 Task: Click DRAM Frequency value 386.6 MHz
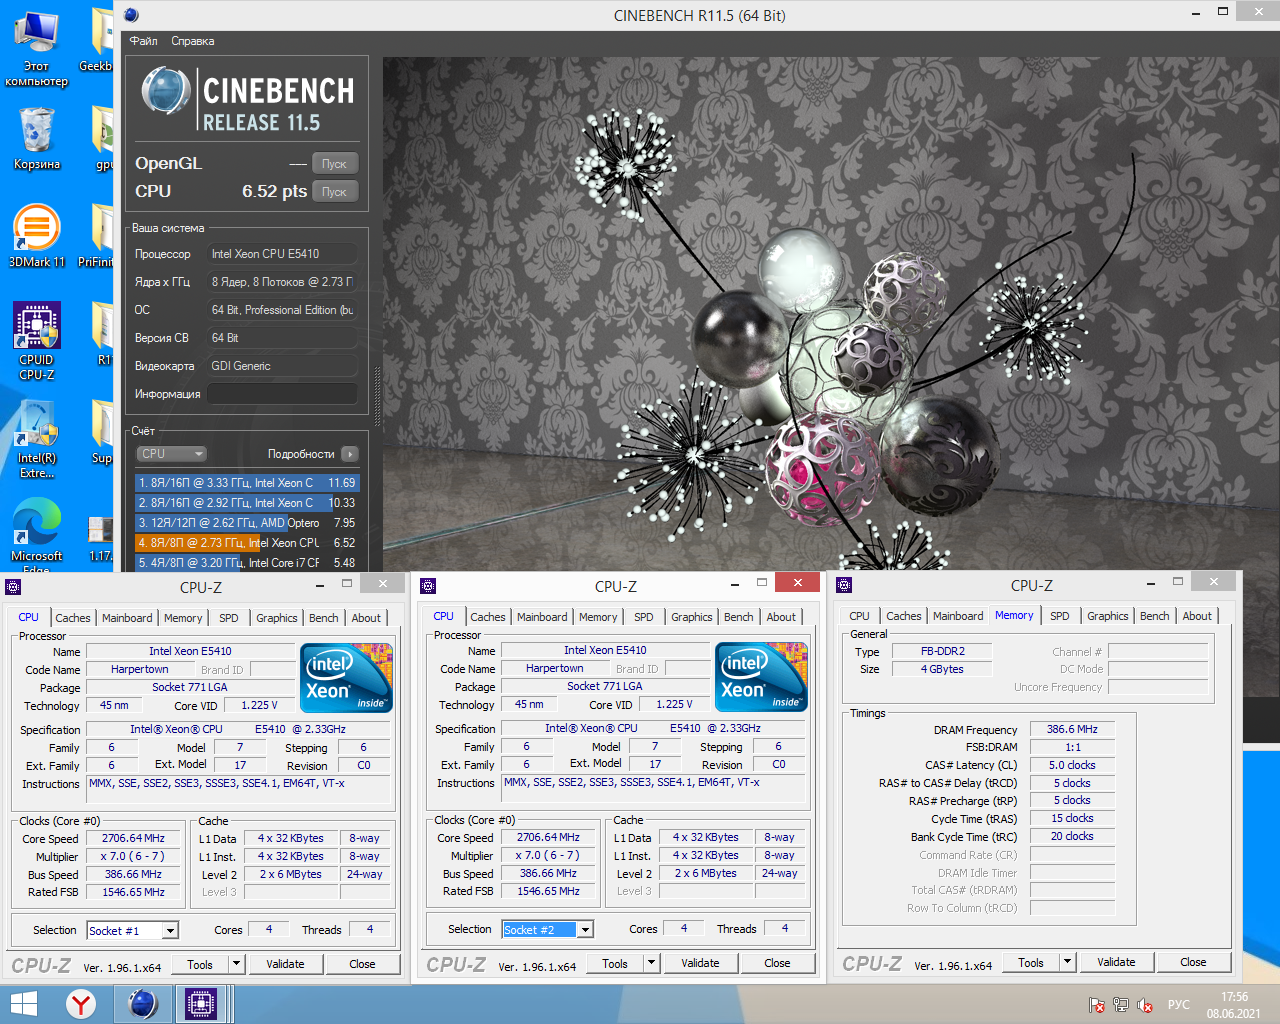pyautogui.click(x=1072, y=730)
